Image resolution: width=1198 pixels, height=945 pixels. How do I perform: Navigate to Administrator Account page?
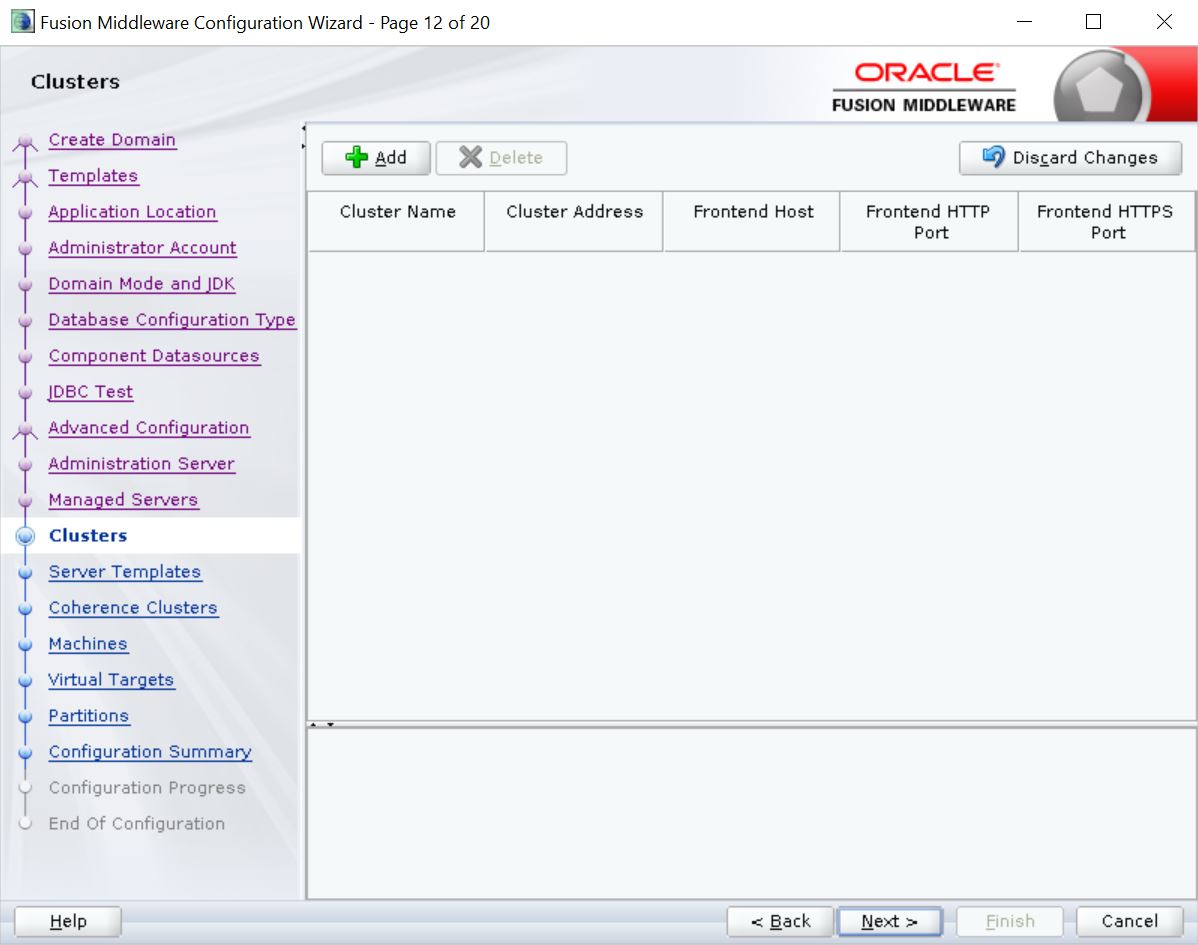pyautogui.click(x=142, y=248)
